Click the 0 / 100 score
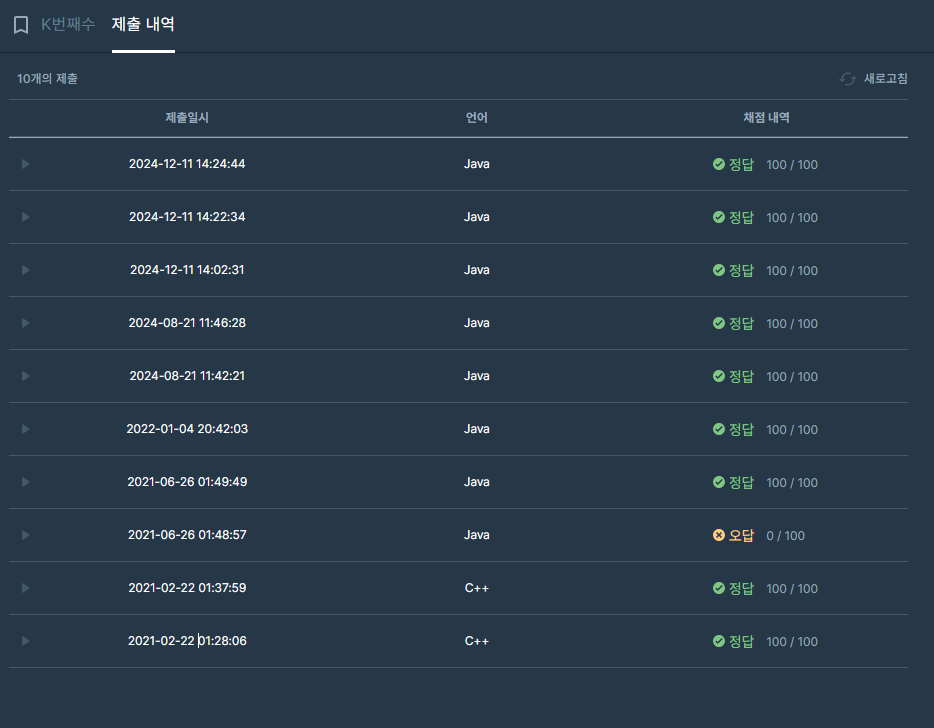The width and height of the screenshot is (934, 728). tap(785, 536)
